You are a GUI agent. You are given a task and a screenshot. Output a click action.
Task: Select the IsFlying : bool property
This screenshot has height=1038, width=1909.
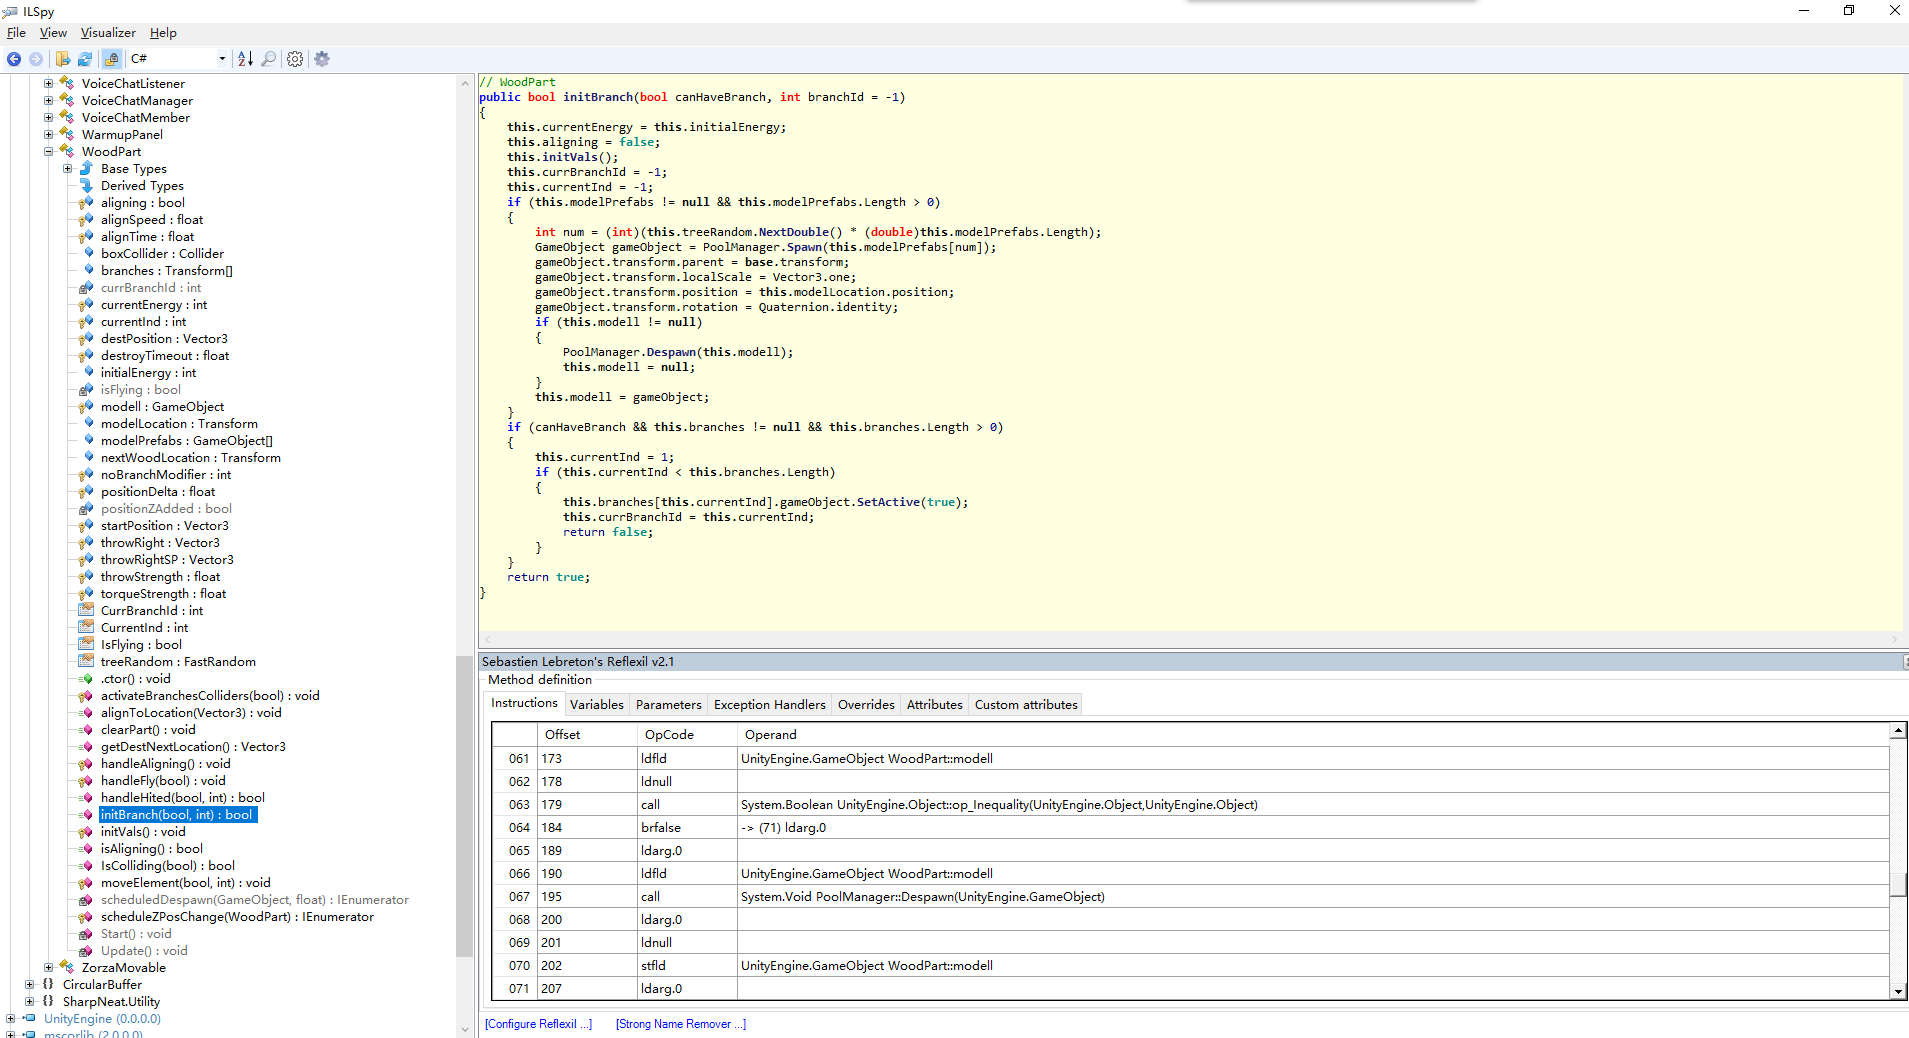click(x=141, y=645)
